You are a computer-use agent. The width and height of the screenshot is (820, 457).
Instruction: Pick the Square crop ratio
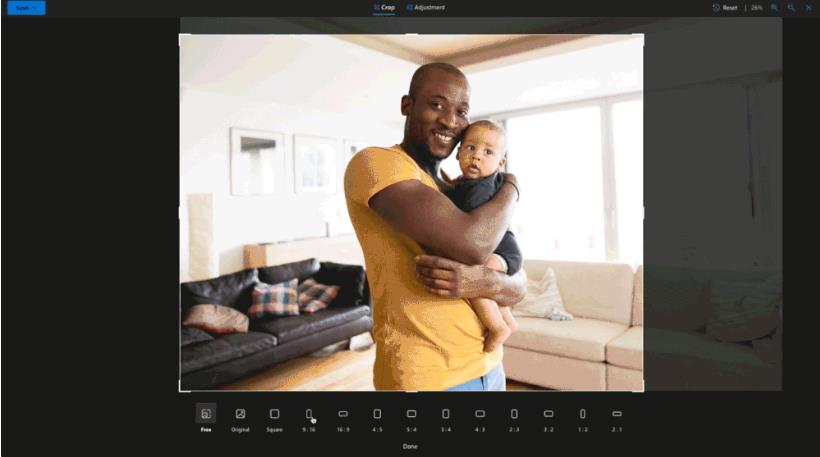pyautogui.click(x=274, y=414)
